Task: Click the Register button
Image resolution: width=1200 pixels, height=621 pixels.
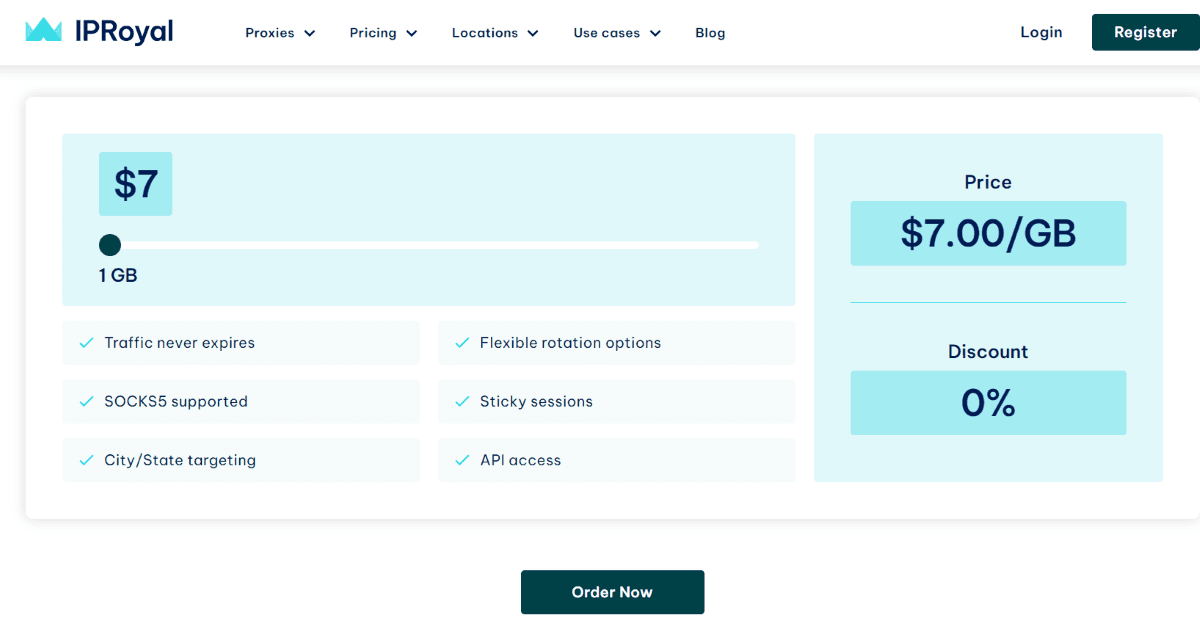Action: tap(1145, 32)
